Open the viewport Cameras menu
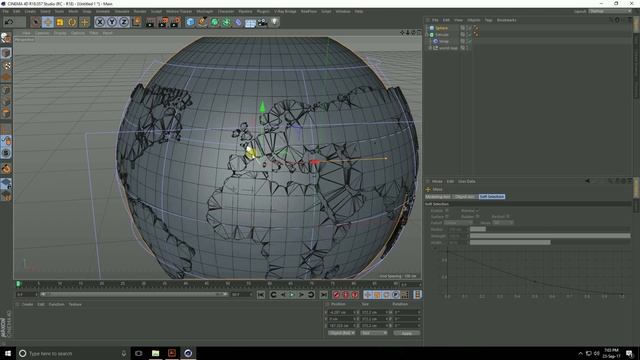 point(42,33)
